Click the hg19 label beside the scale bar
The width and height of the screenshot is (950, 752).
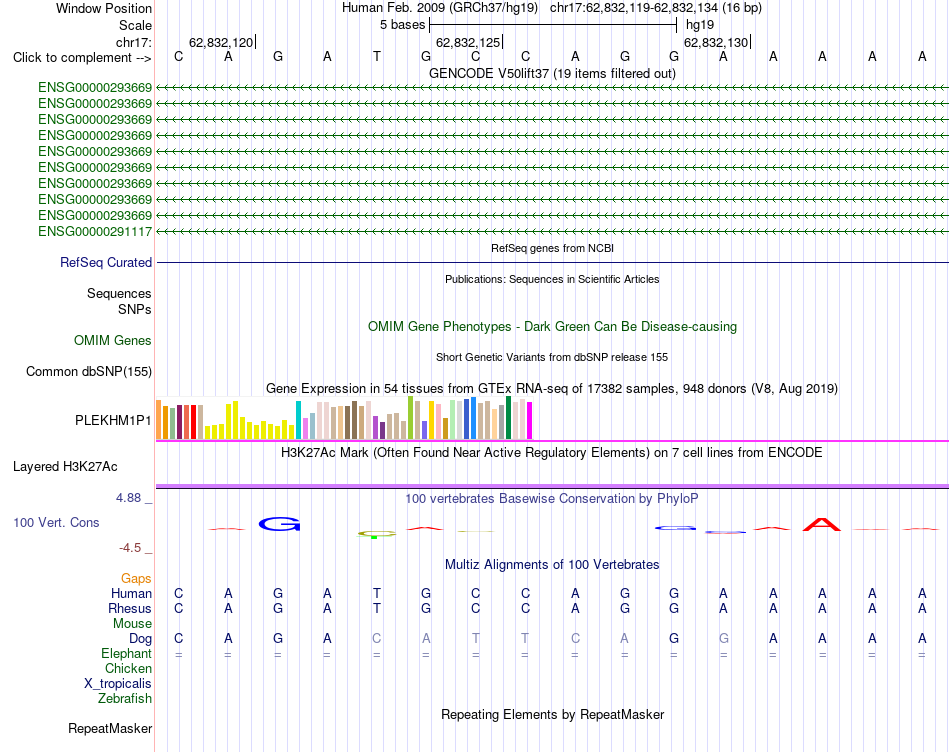coord(700,25)
